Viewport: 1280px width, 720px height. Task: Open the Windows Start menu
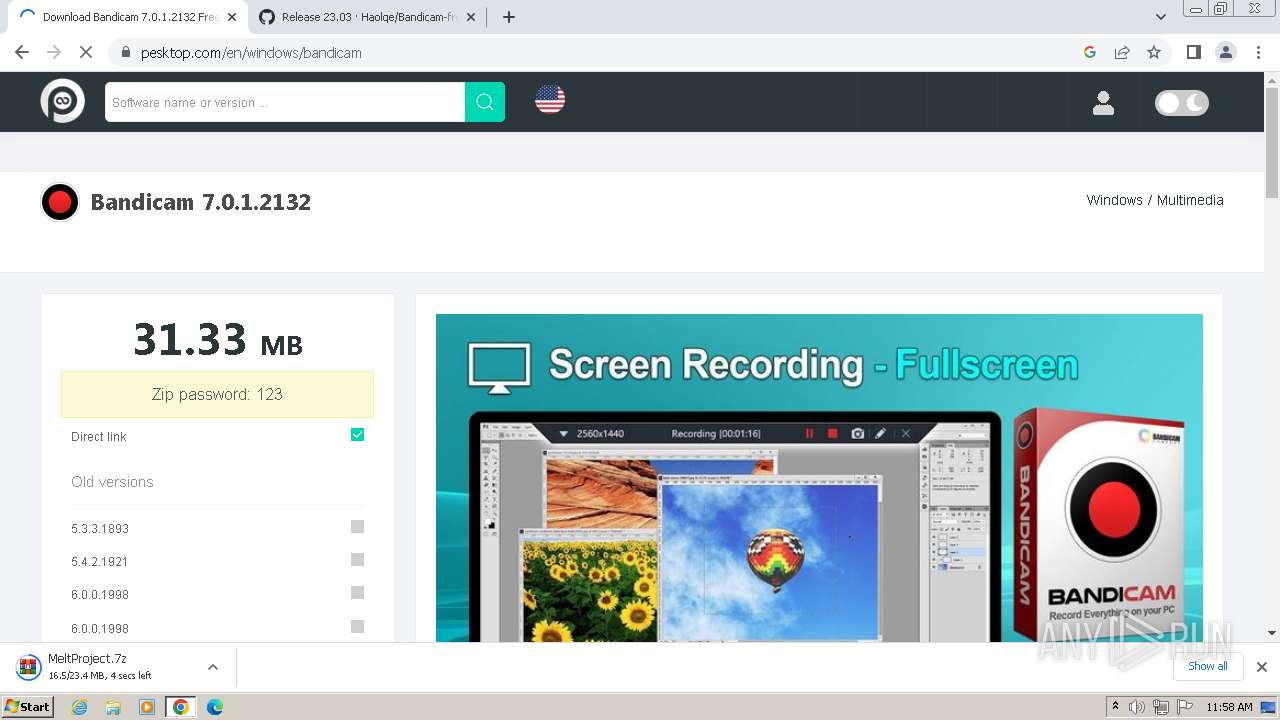click(x=28, y=707)
